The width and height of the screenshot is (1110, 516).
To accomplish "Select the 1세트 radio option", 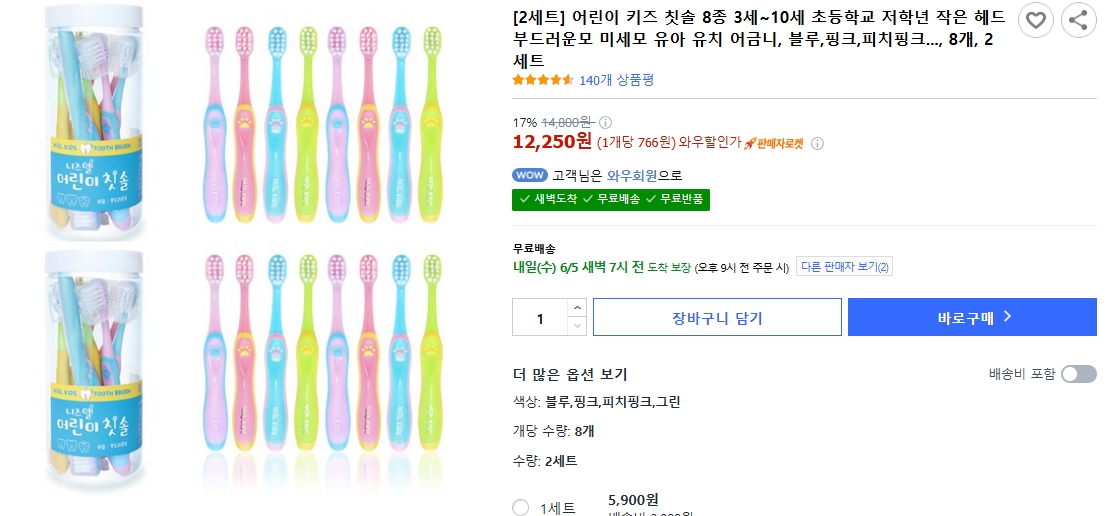I will (x=520, y=507).
